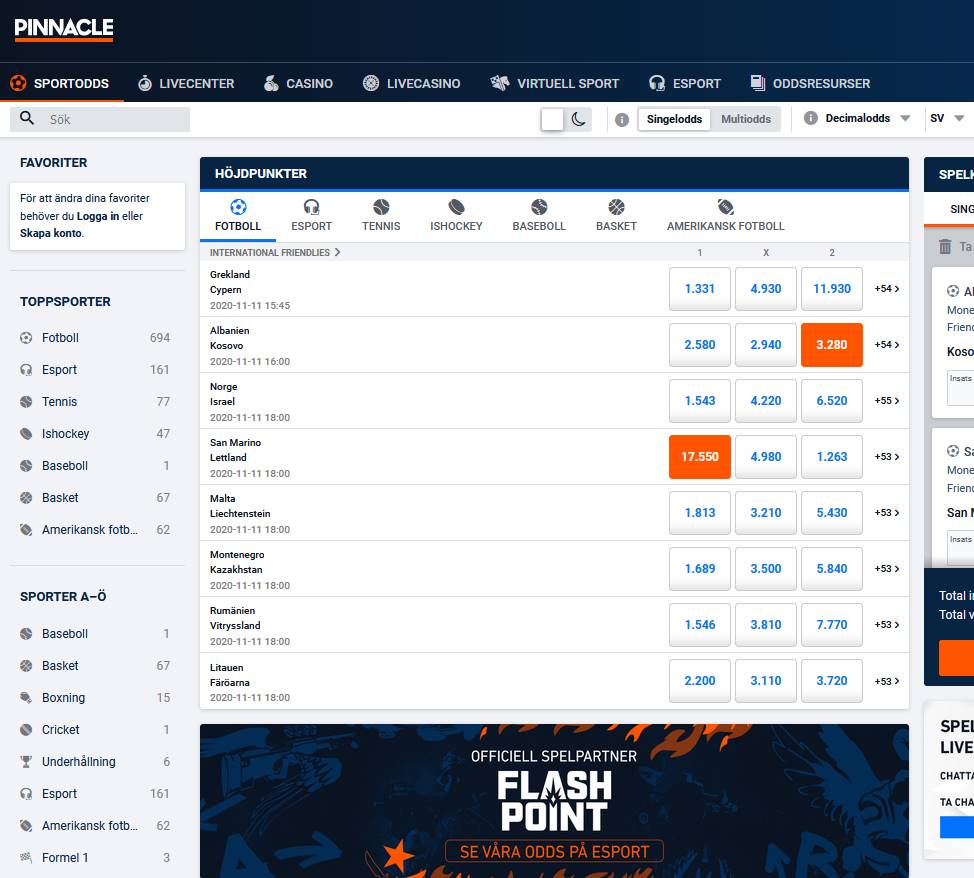
Task: Click info icon next to Decimalodds
Action: click(x=811, y=118)
